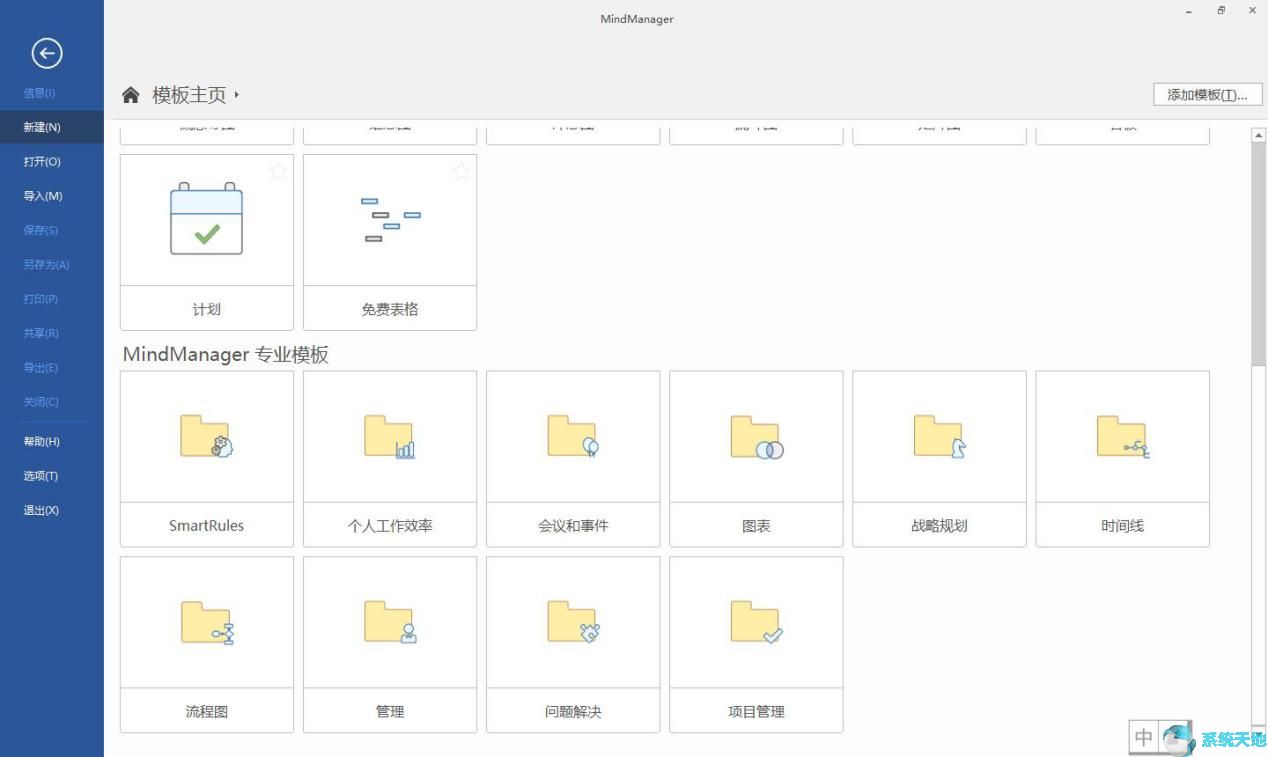Viewport: 1268px width, 757px height.
Task: Open the 战略规划 folder icon
Action: tap(939, 436)
